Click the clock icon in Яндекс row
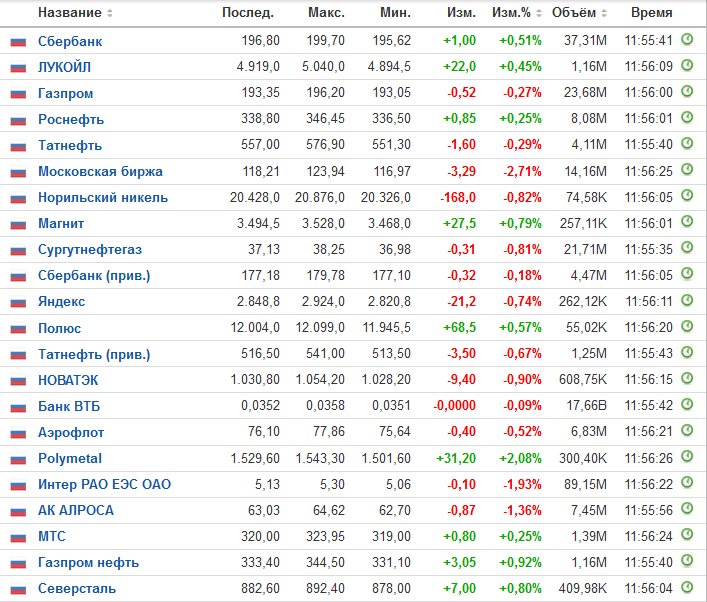This screenshot has width=707, height=602. [x=687, y=300]
